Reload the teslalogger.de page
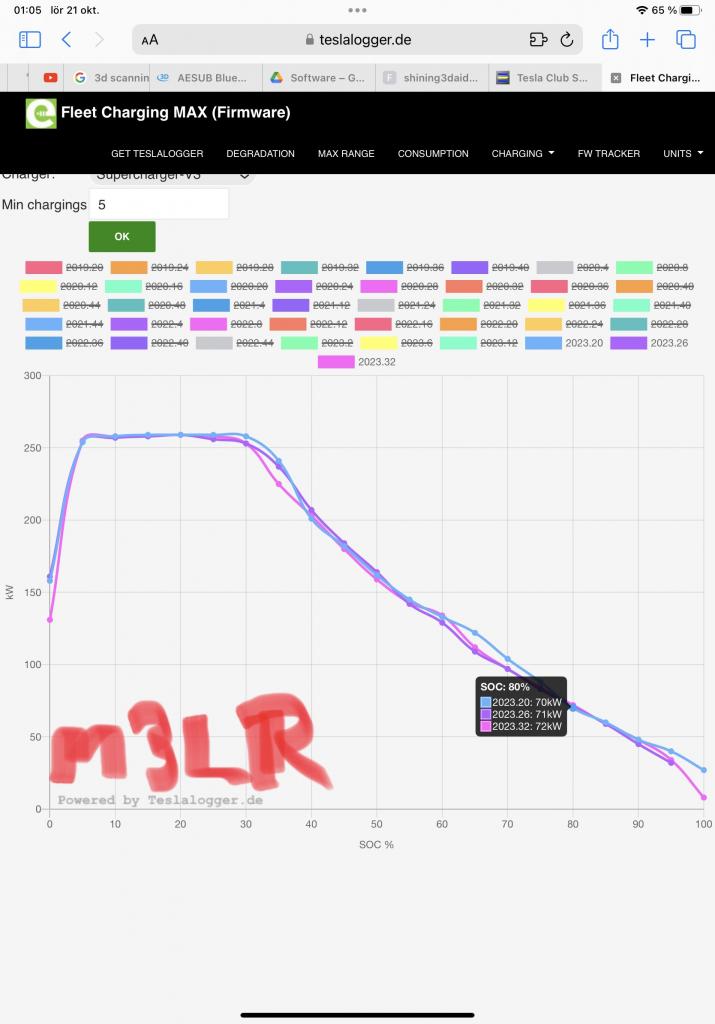This screenshot has height=1024, width=715. point(567,40)
